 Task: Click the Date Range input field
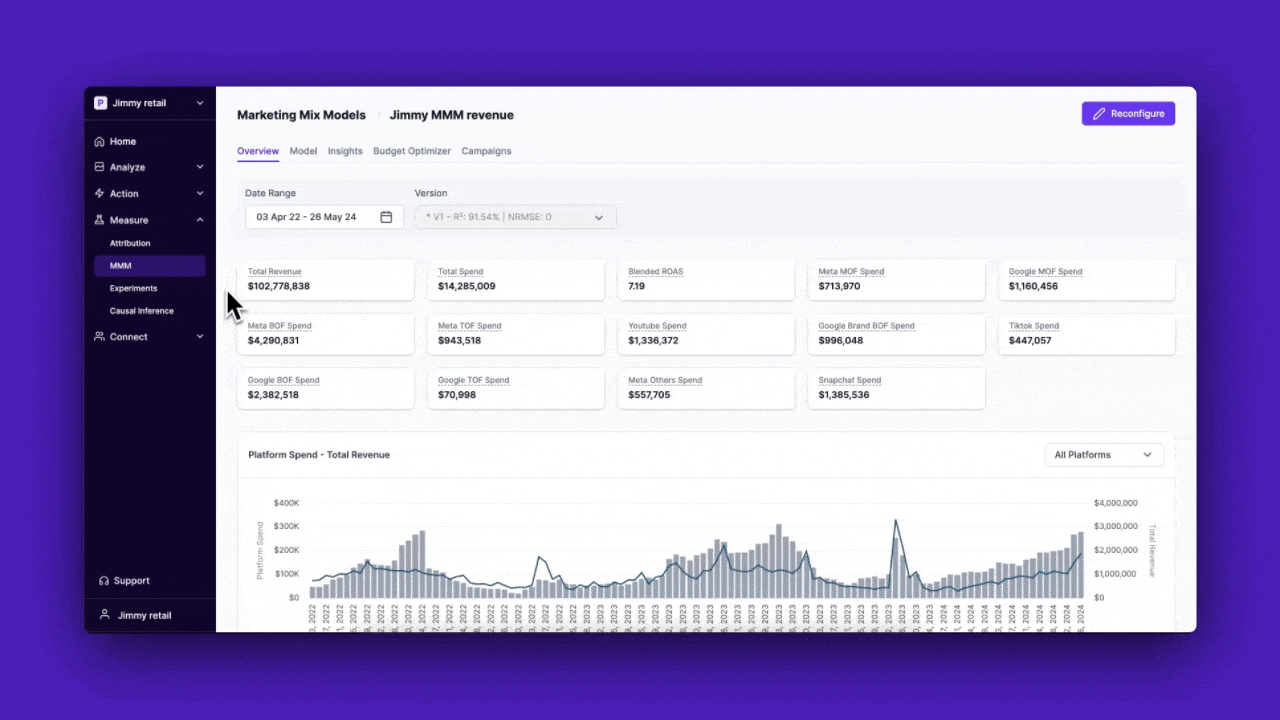click(x=325, y=217)
